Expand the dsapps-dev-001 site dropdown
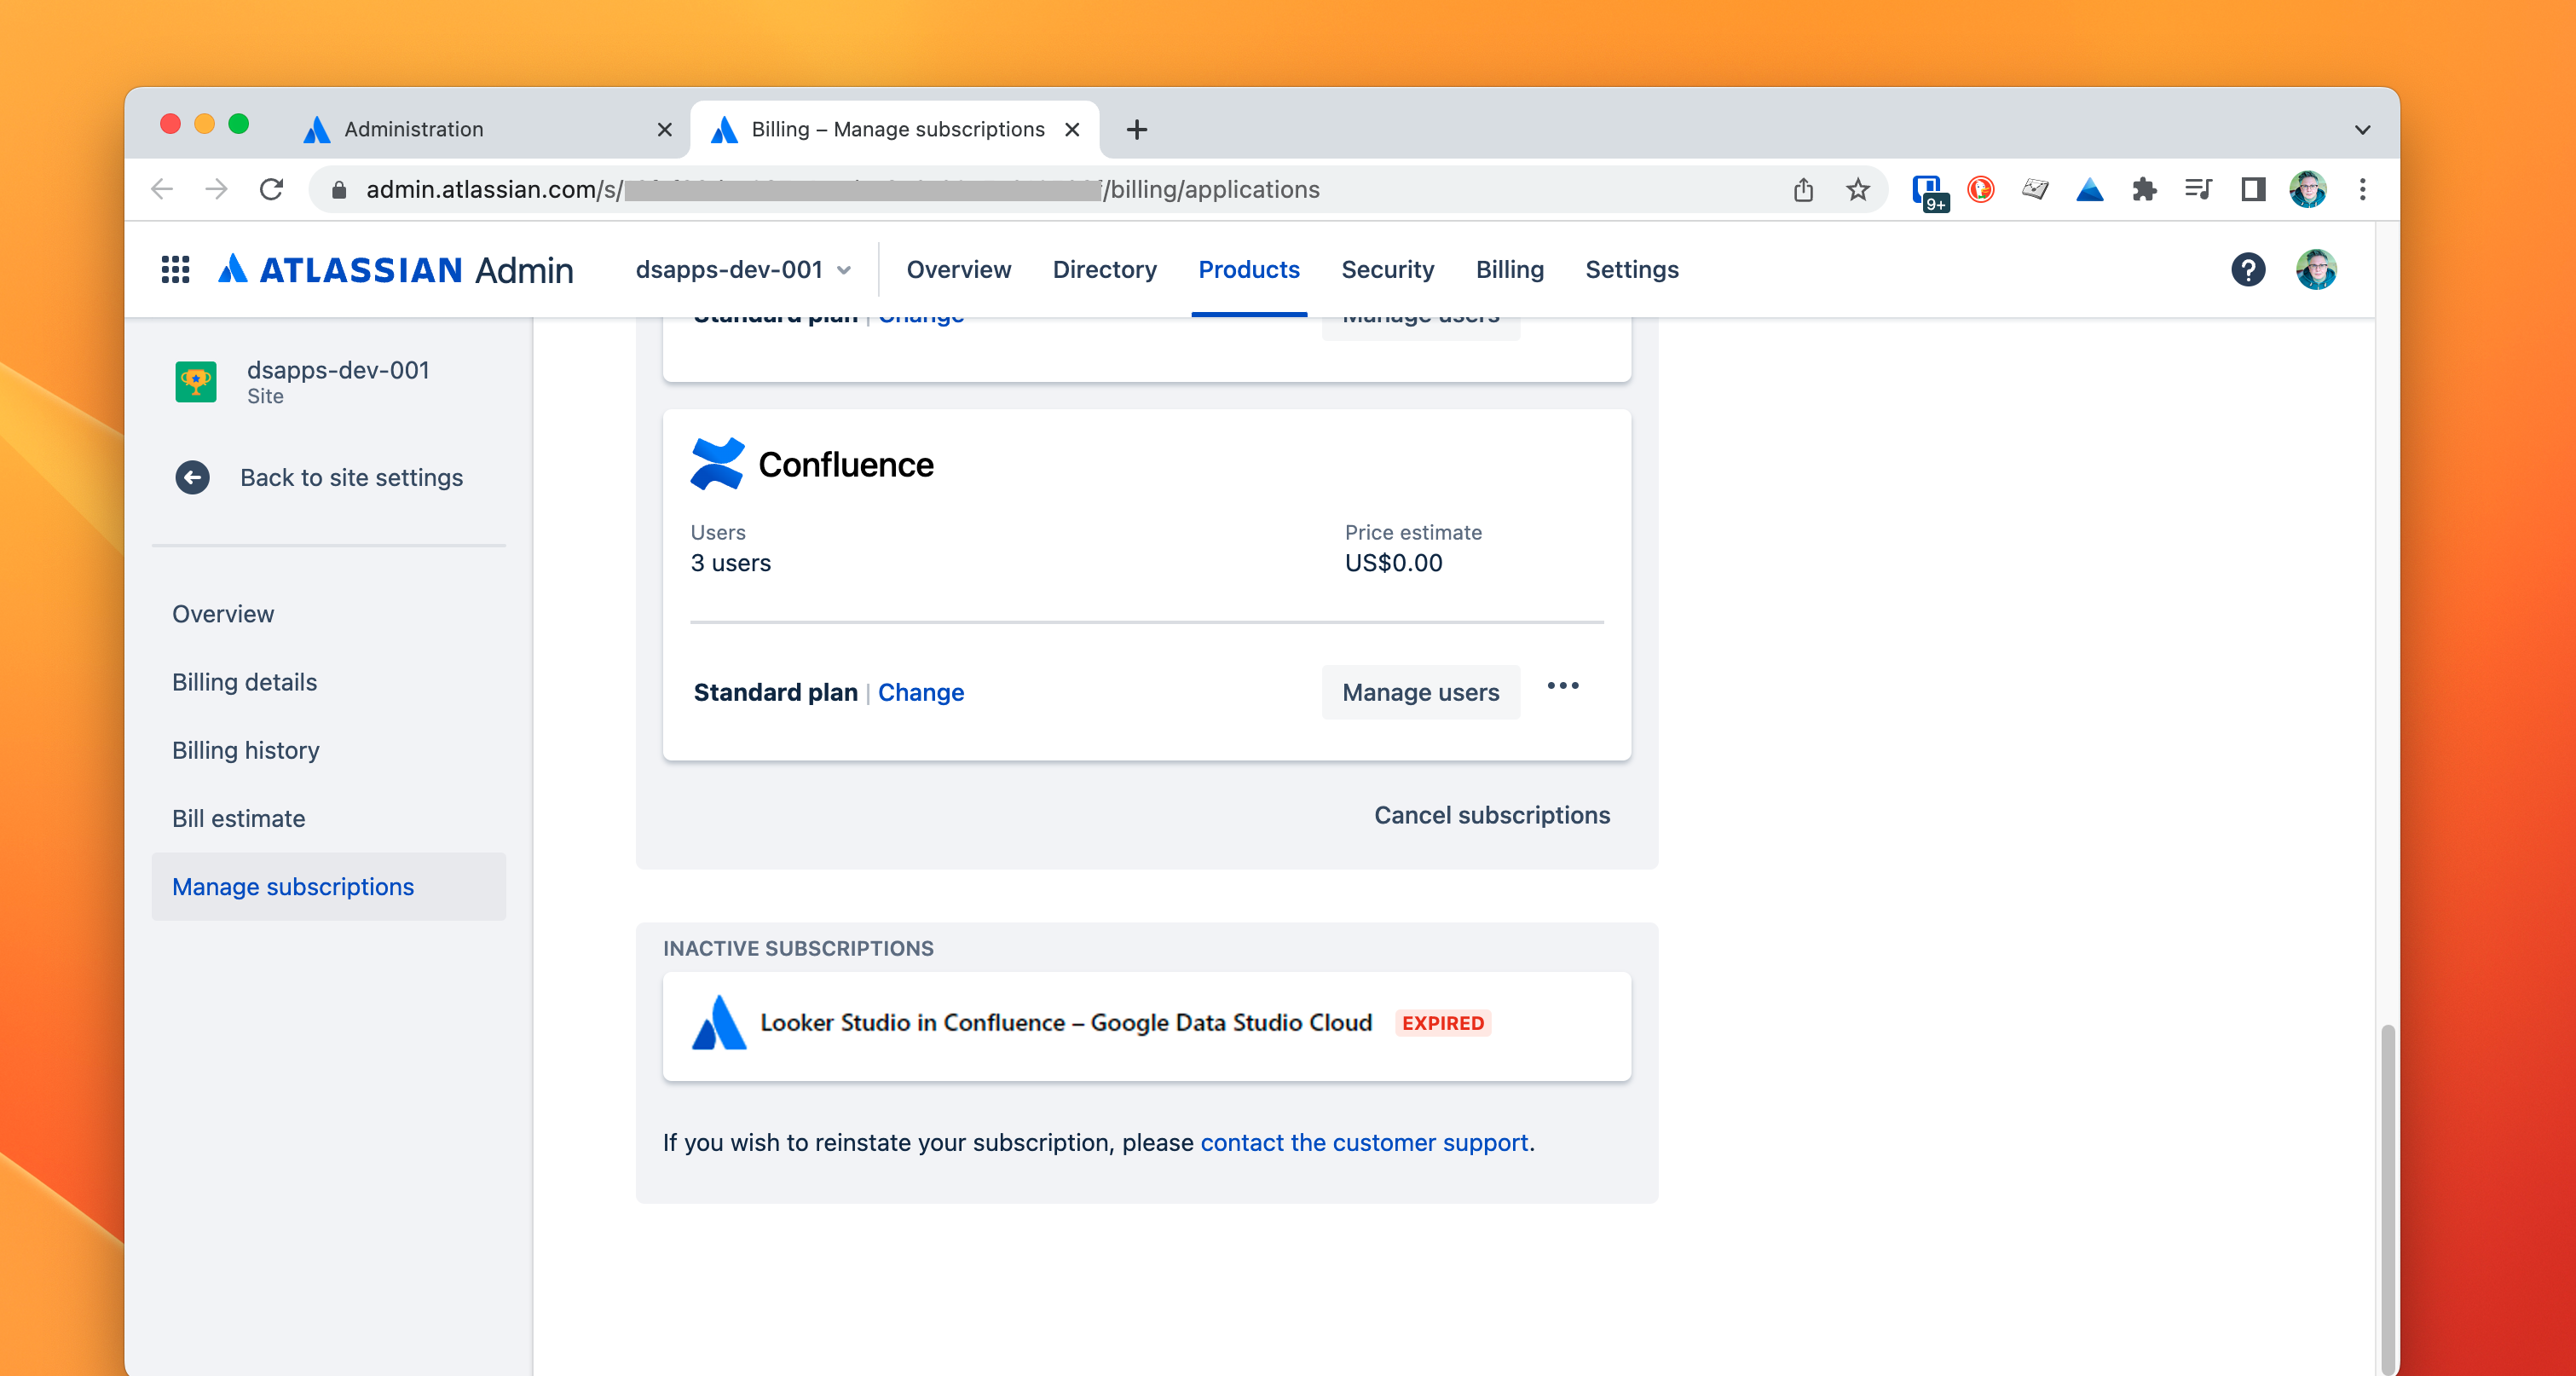2576x1376 pixels. [x=743, y=269]
